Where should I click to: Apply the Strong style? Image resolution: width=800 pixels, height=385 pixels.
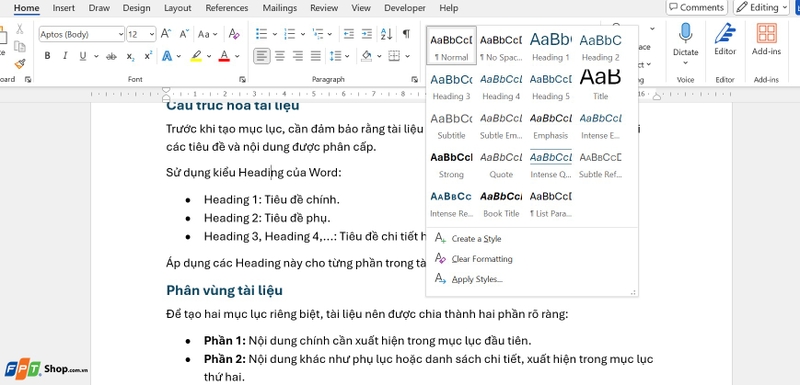[x=452, y=163]
